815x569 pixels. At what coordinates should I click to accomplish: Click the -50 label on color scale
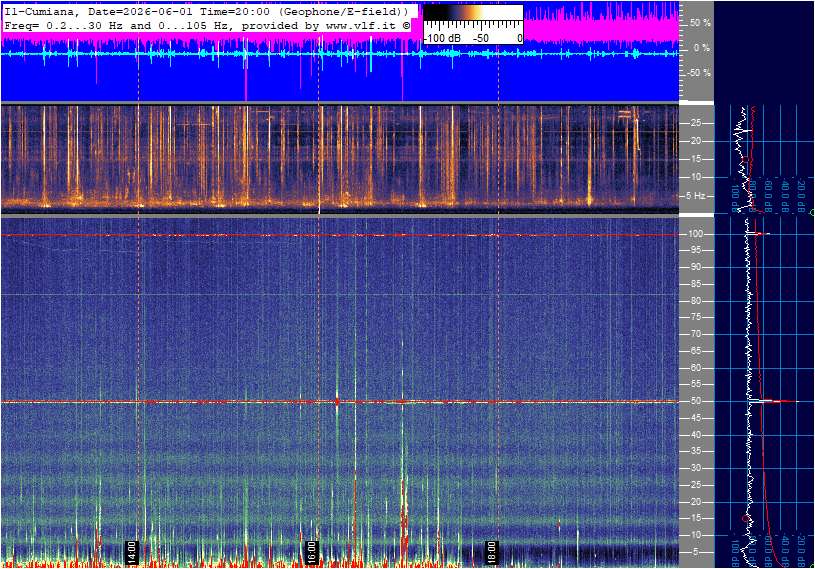coord(481,38)
